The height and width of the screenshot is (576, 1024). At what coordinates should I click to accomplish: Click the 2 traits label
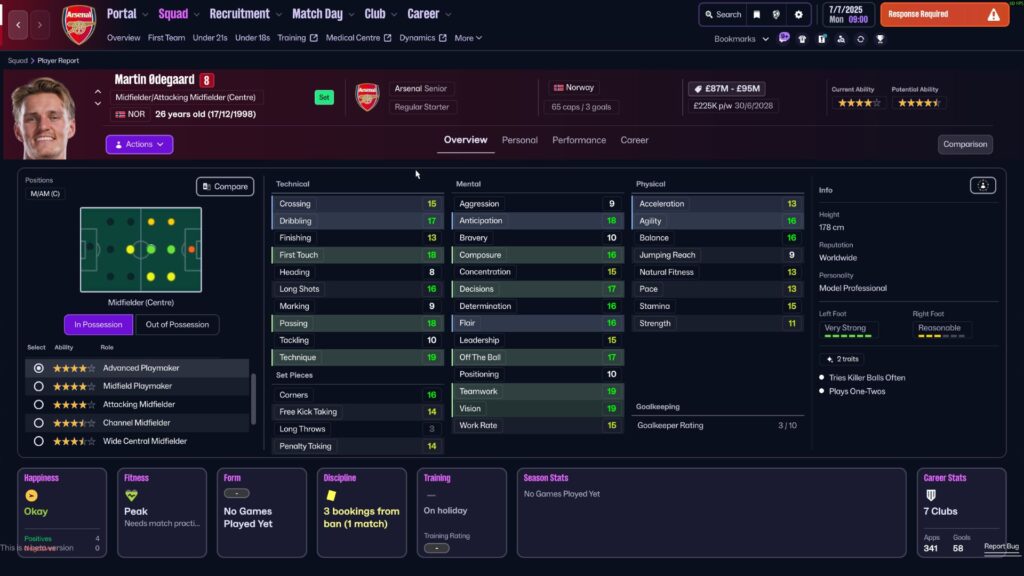point(842,359)
